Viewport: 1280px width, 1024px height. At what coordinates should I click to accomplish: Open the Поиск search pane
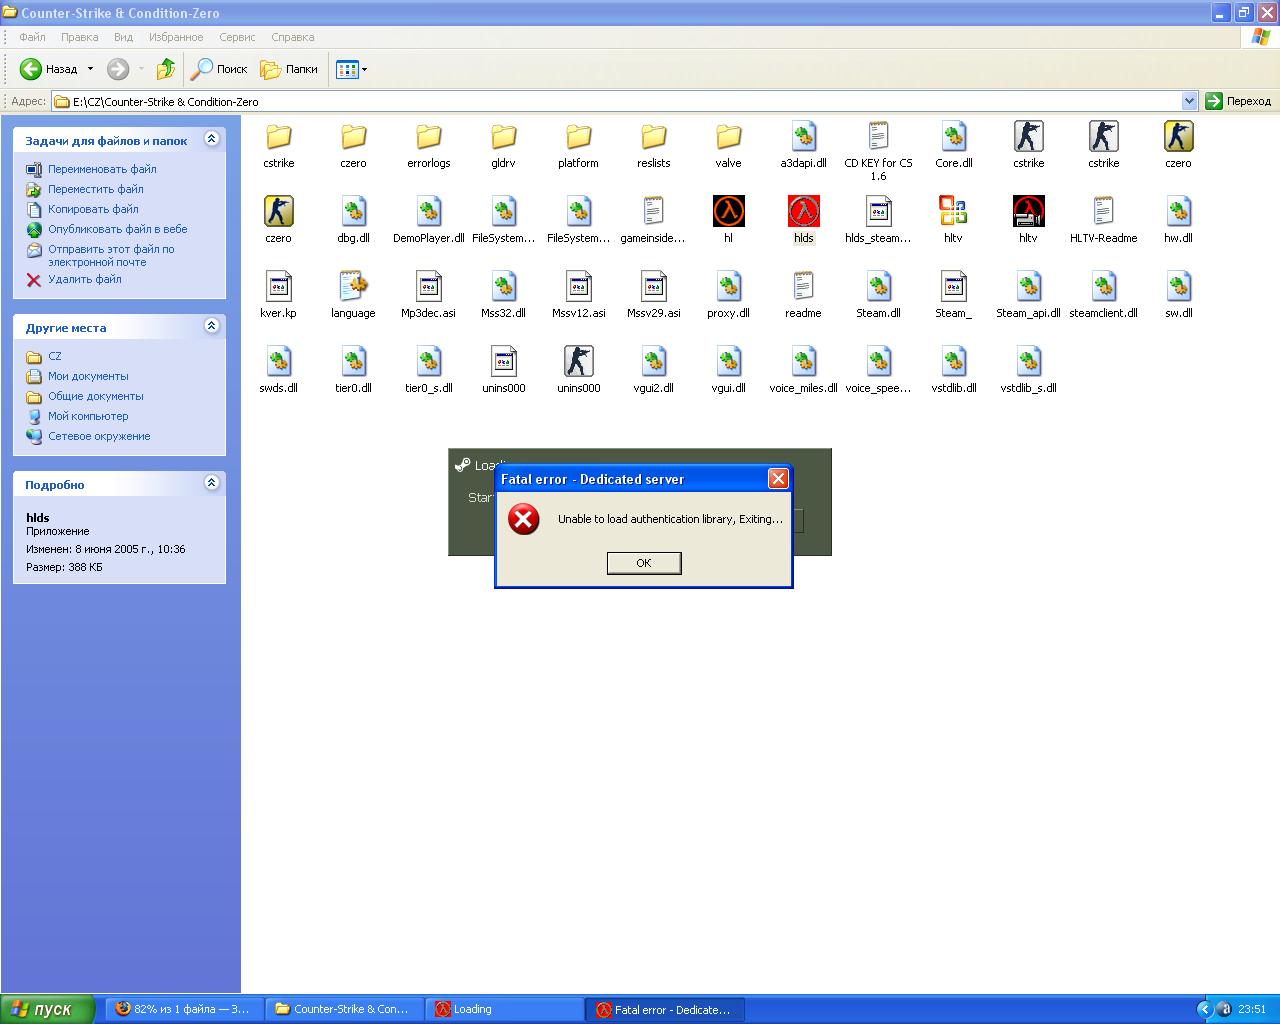[x=220, y=69]
